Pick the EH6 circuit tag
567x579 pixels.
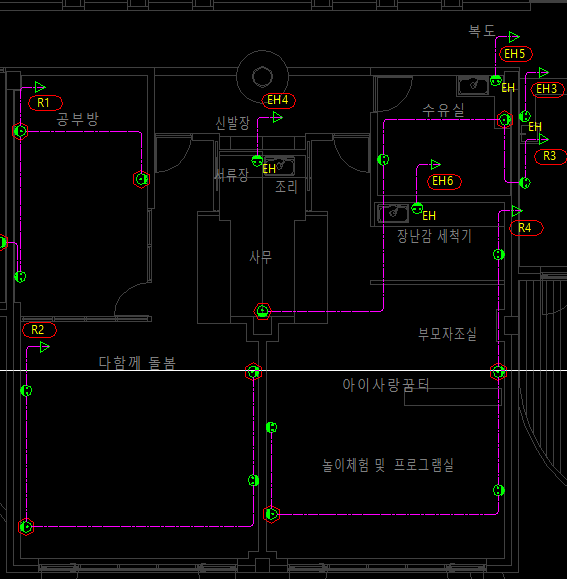pyautogui.click(x=444, y=181)
